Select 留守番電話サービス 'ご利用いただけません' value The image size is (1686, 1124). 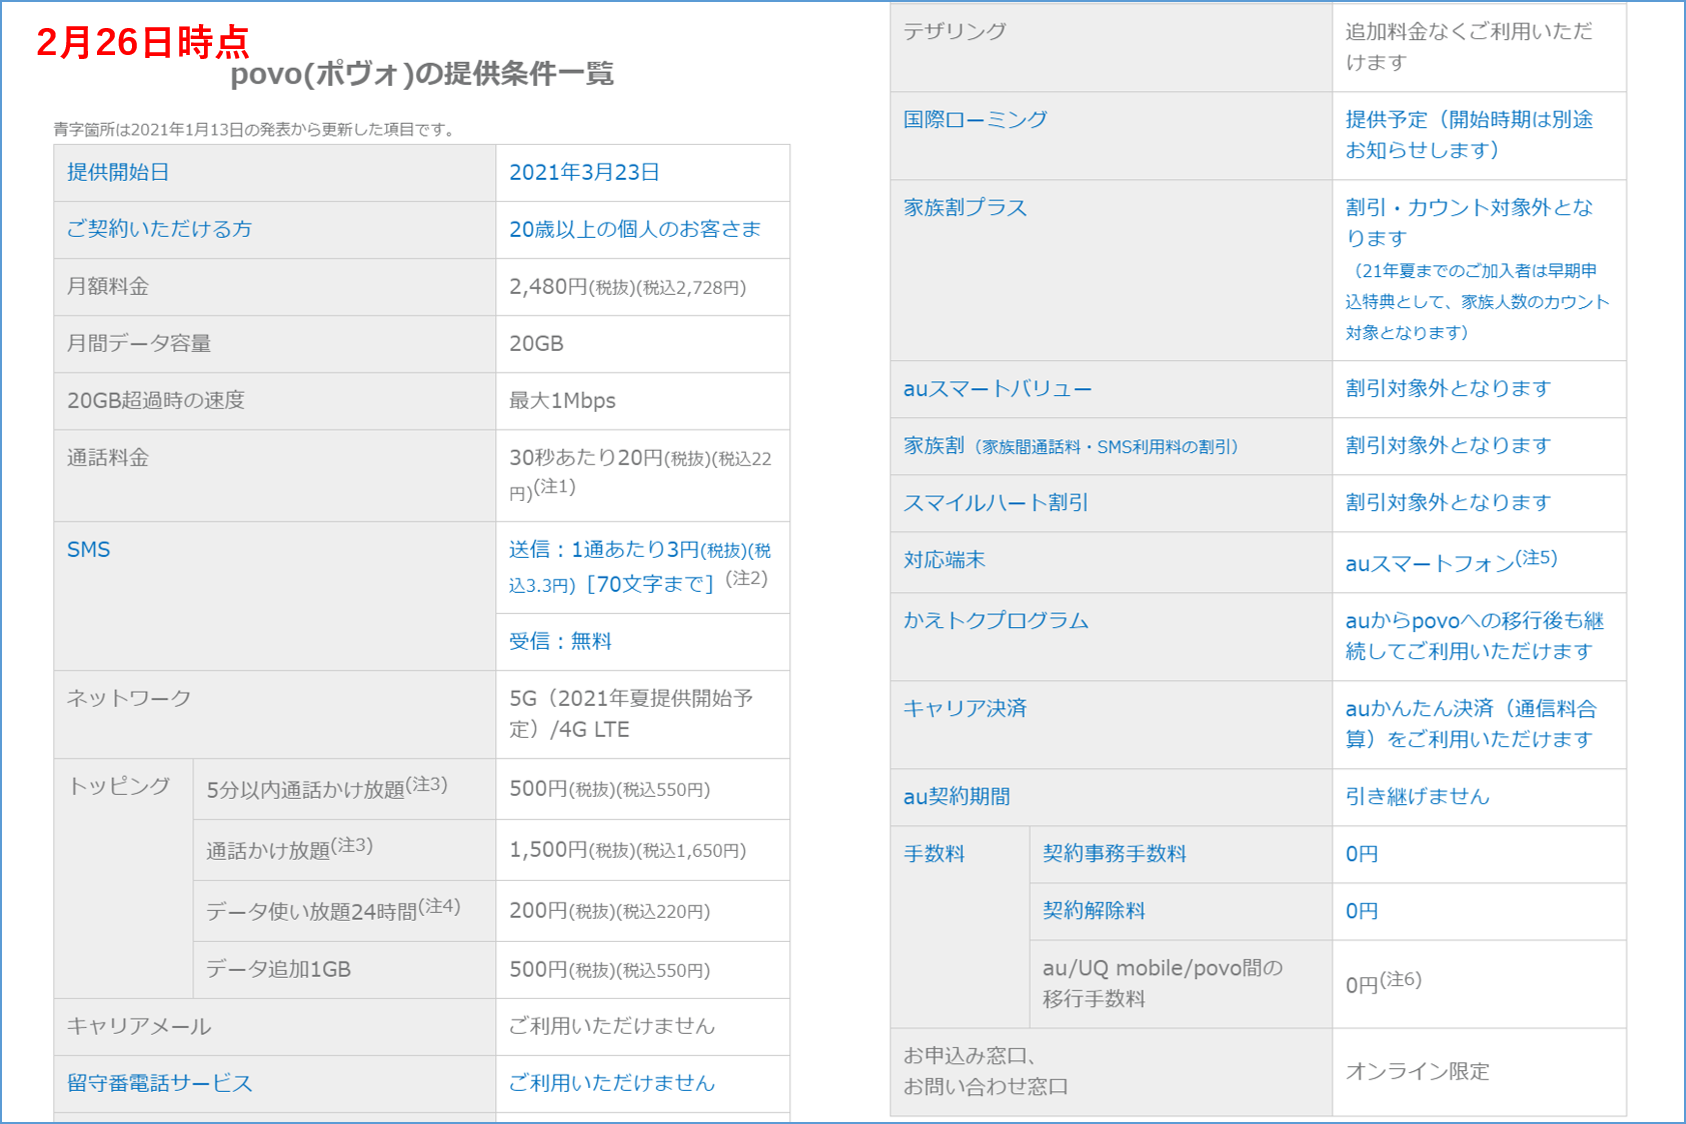(x=612, y=1083)
